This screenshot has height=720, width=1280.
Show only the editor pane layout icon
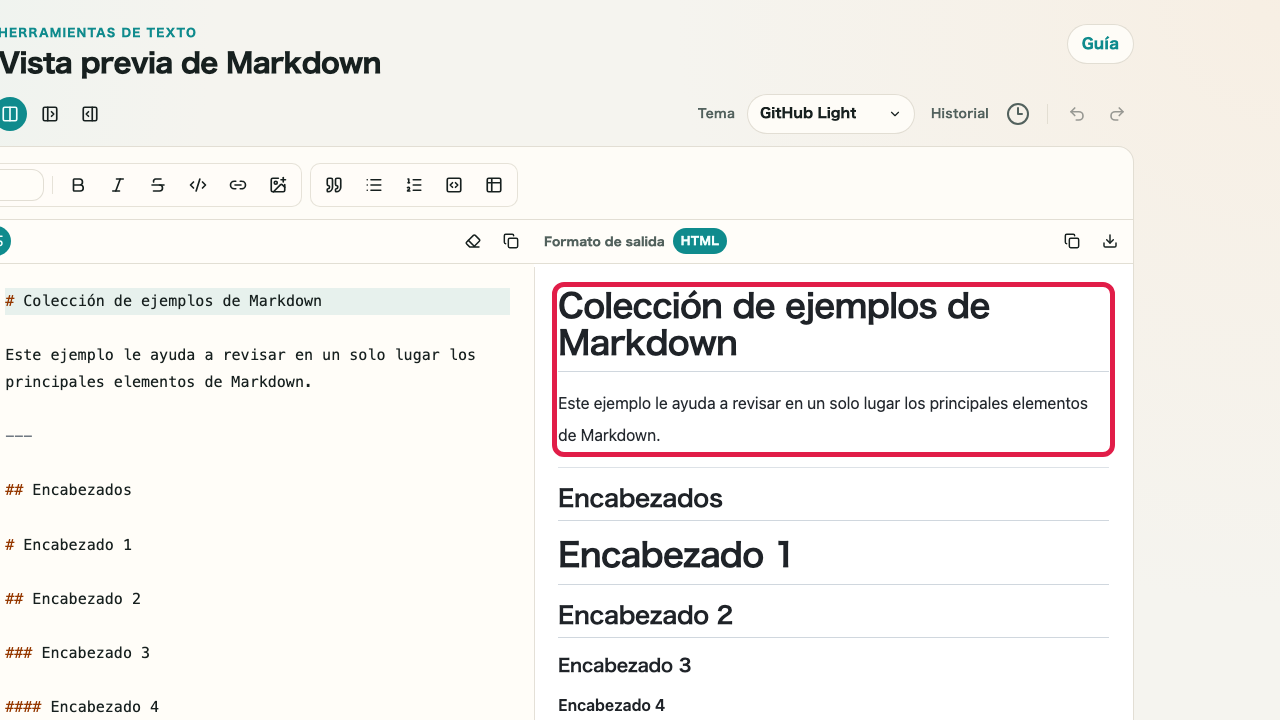50,114
